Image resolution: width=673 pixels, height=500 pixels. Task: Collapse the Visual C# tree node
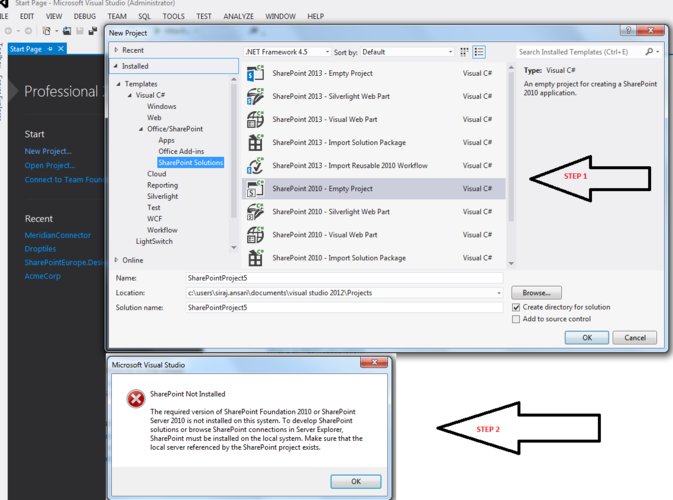tap(130, 95)
